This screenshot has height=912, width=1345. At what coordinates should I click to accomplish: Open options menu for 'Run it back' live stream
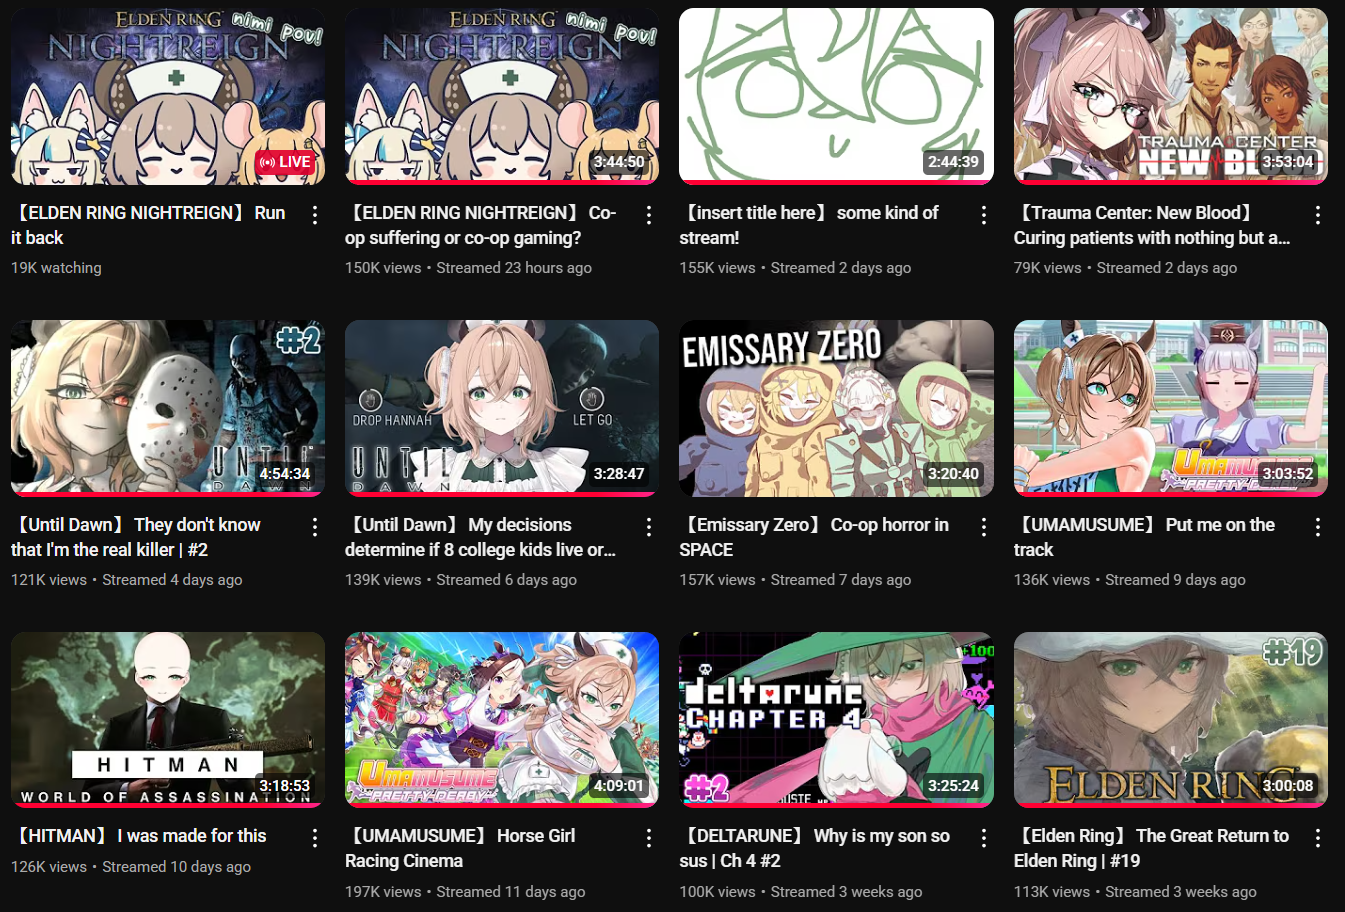(x=315, y=215)
